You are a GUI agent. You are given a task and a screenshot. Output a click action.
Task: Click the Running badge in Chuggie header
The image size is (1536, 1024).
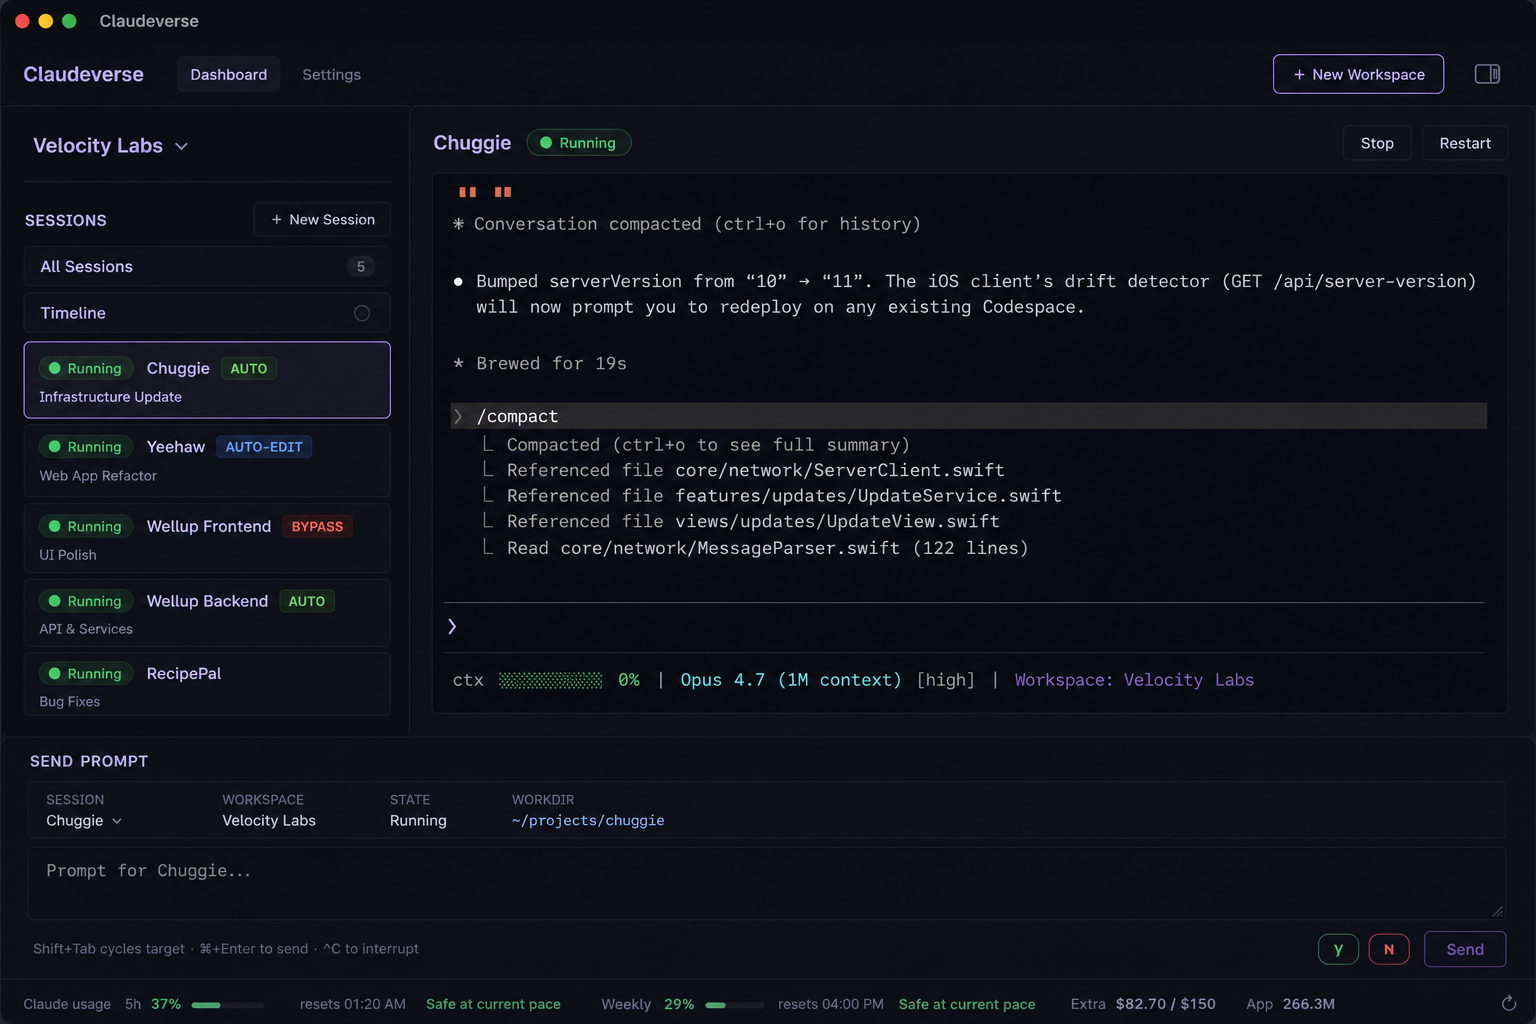coord(578,143)
